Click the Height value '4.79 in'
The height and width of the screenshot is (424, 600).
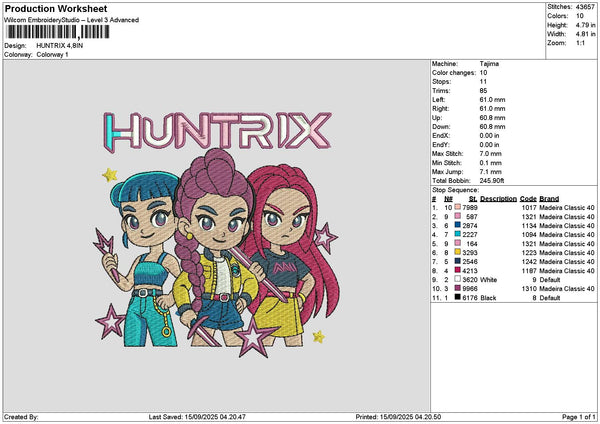point(585,25)
